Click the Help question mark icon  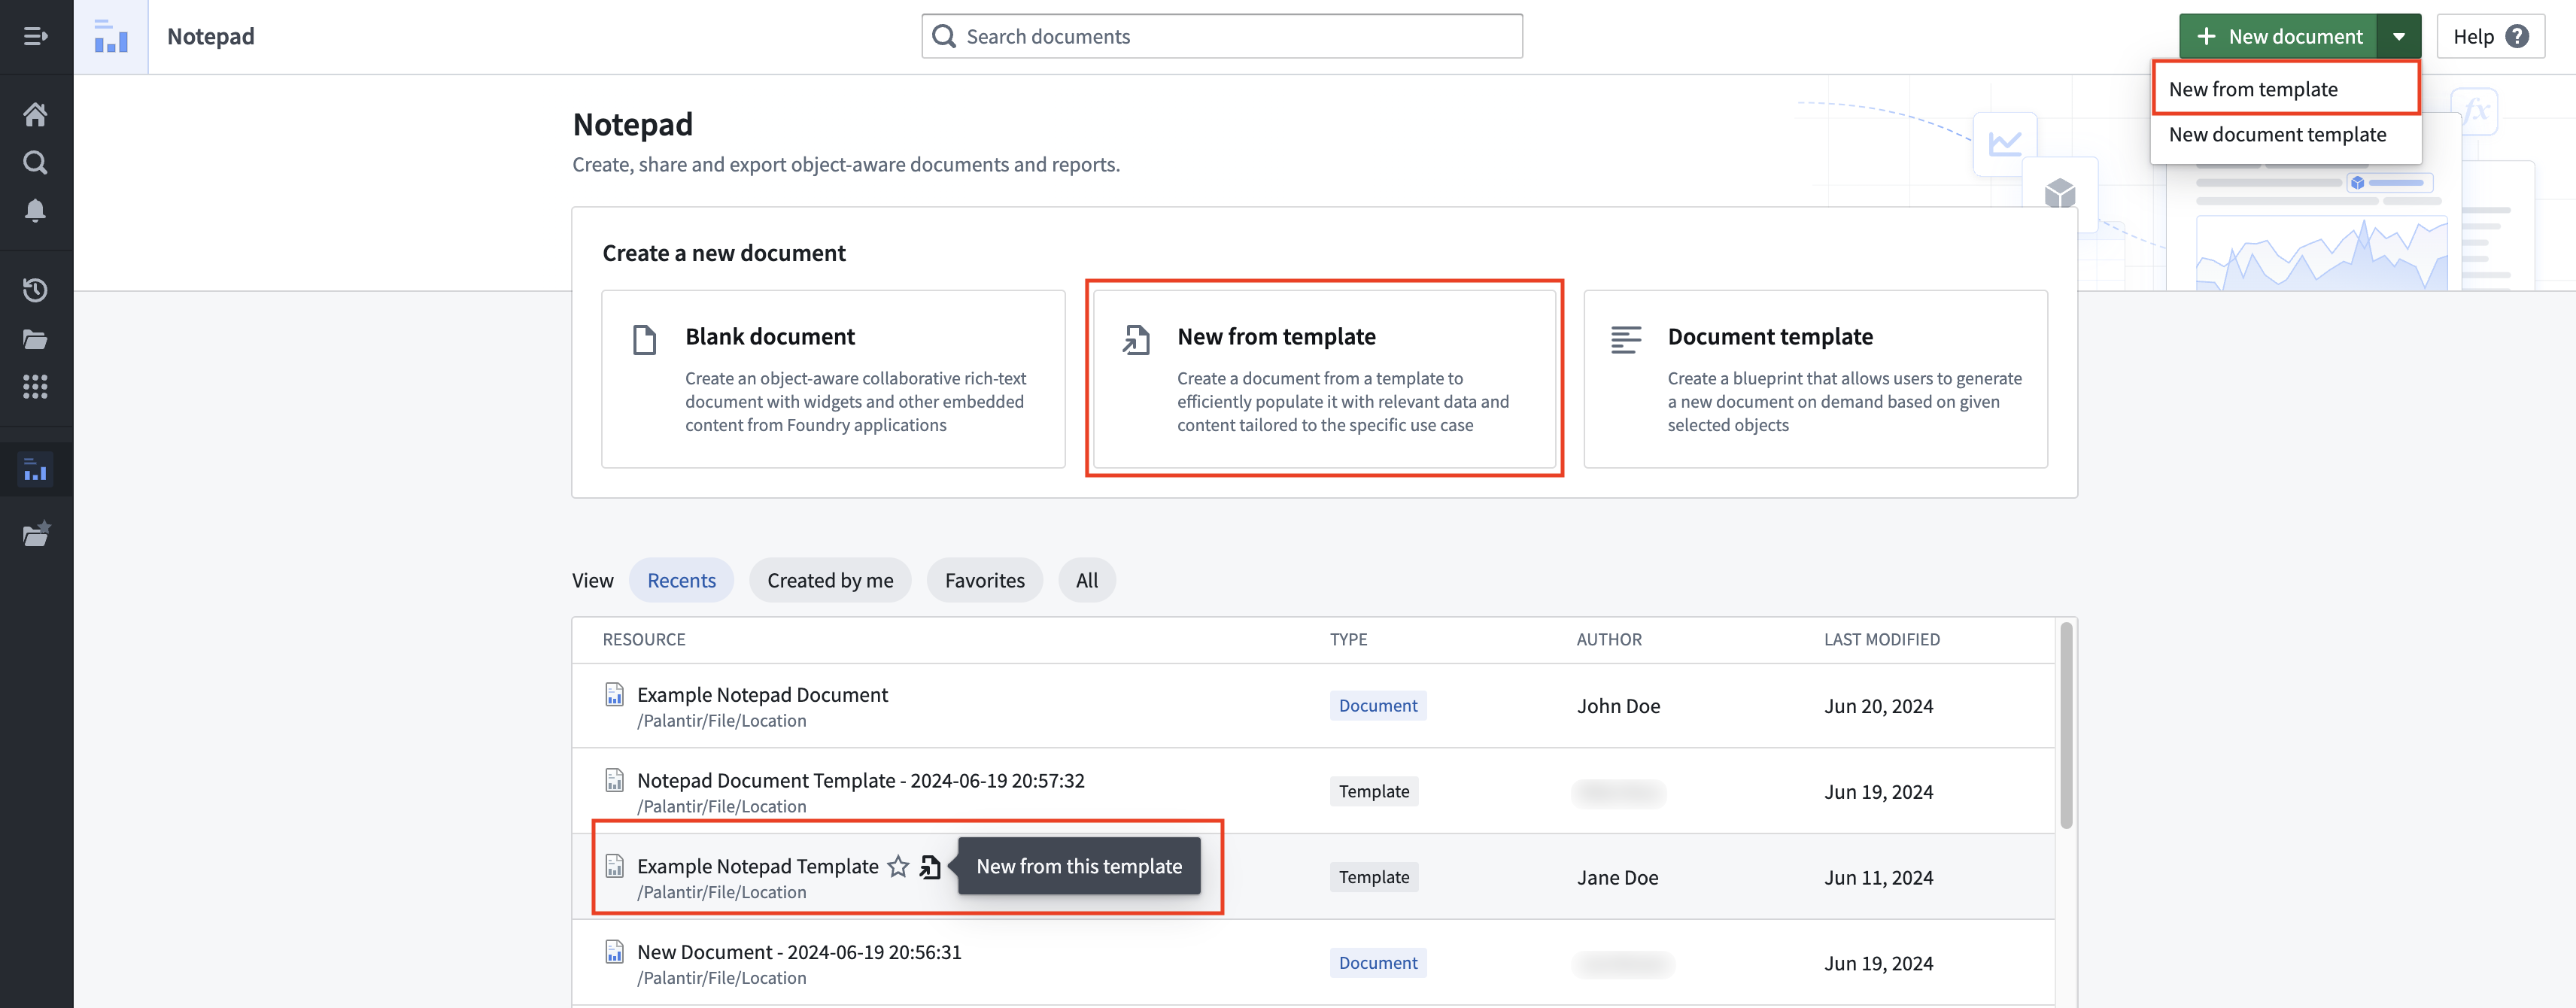(x=2517, y=36)
